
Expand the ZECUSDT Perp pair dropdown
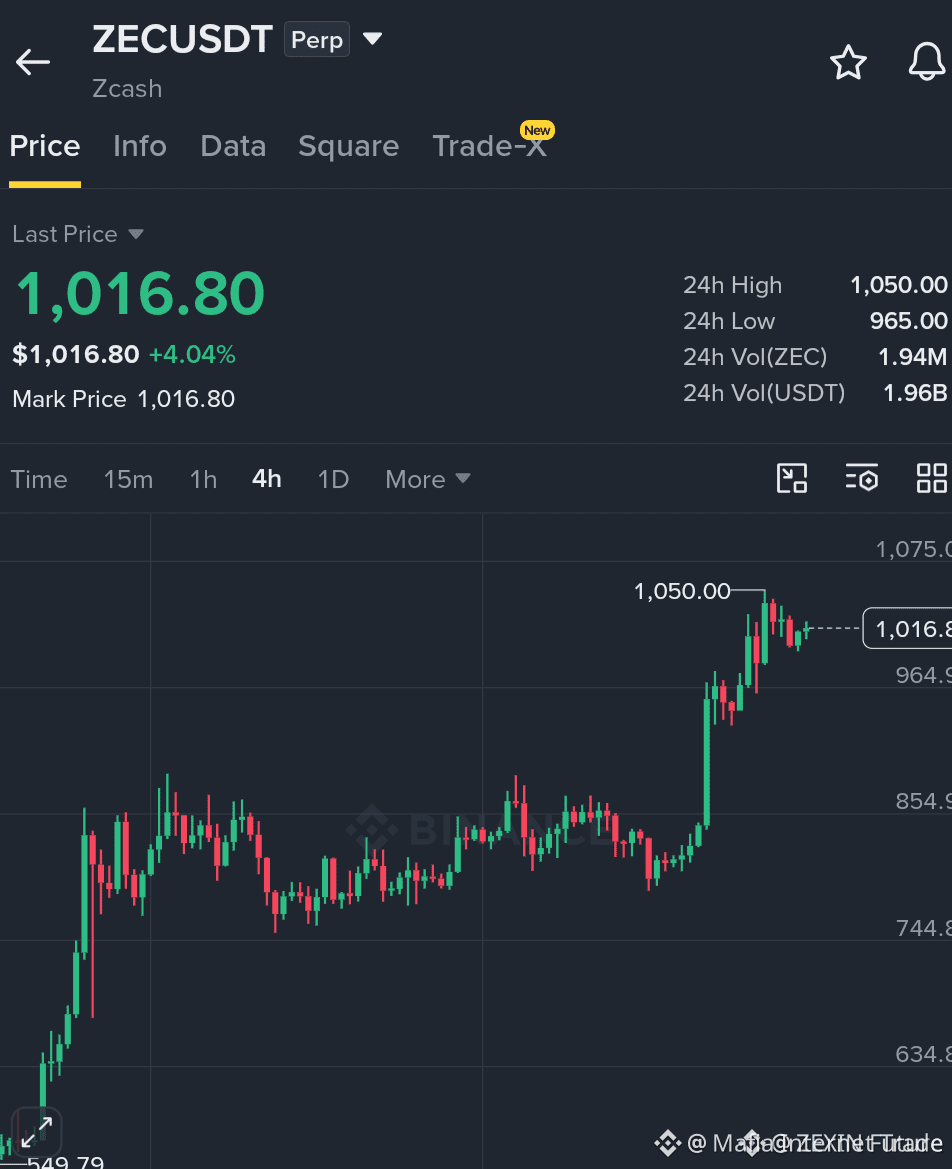372,38
